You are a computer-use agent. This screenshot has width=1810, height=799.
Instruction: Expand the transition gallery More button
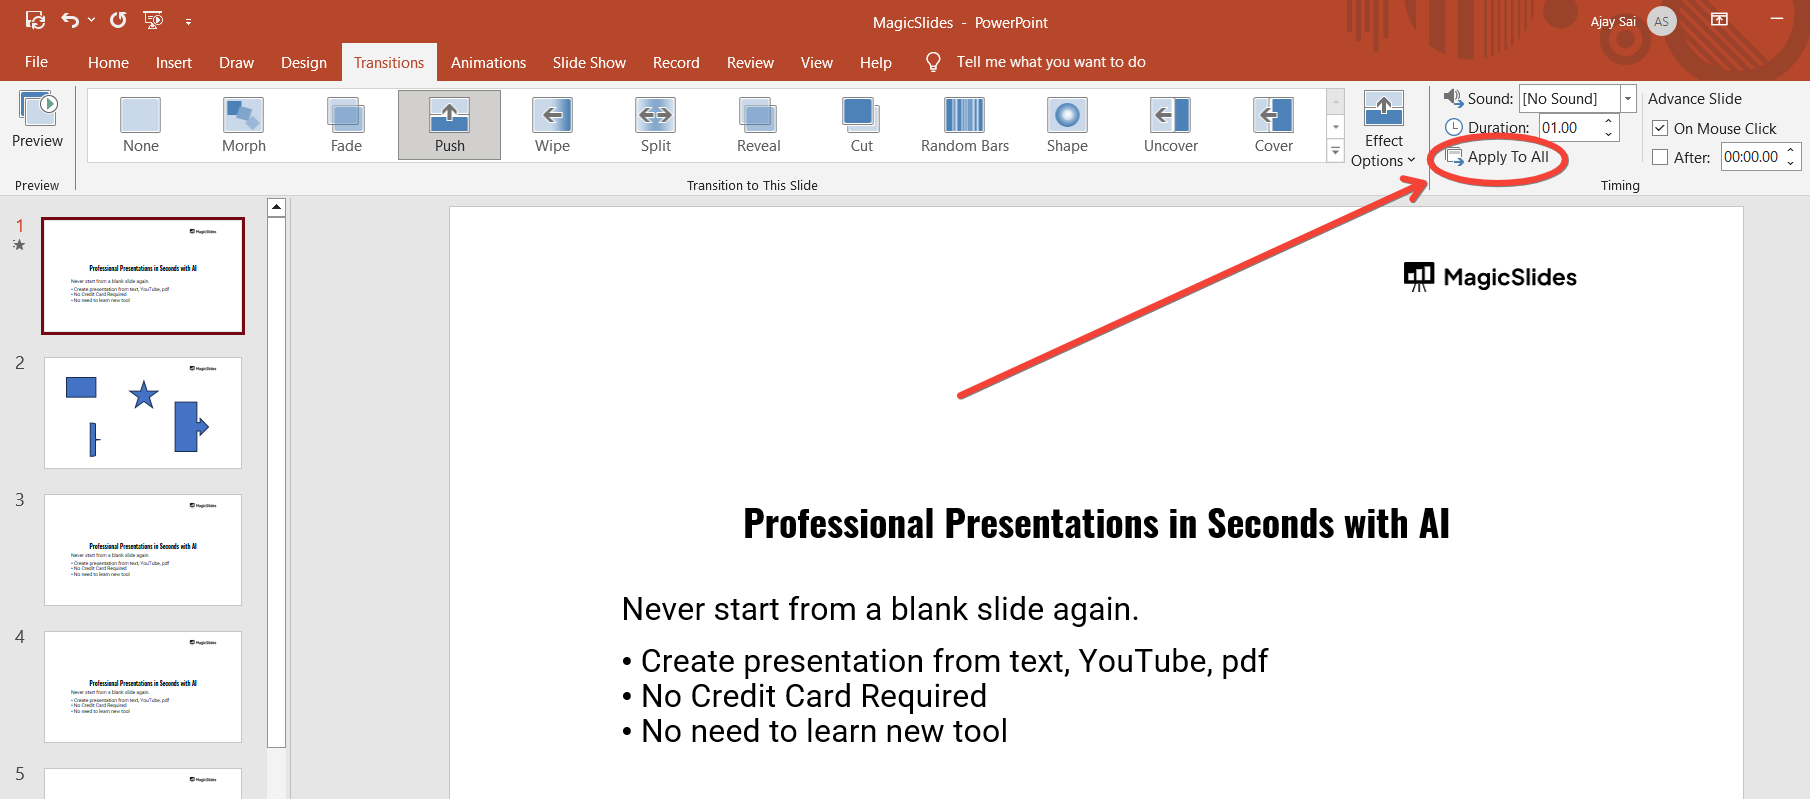[1335, 151]
